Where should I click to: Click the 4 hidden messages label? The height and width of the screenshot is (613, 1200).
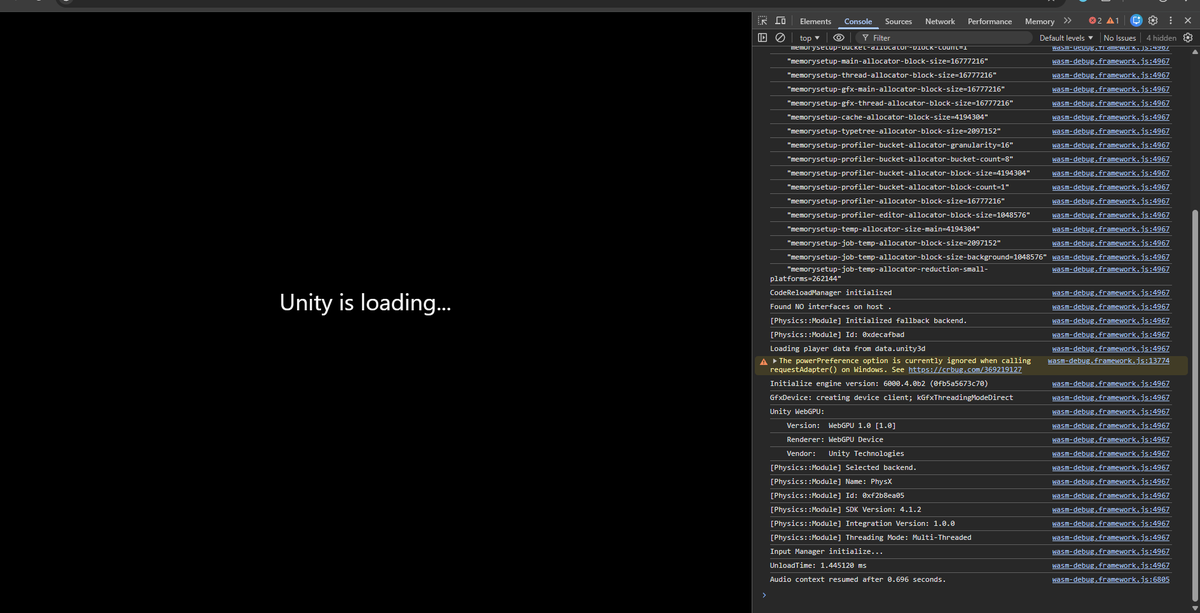click(x=1162, y=38)
